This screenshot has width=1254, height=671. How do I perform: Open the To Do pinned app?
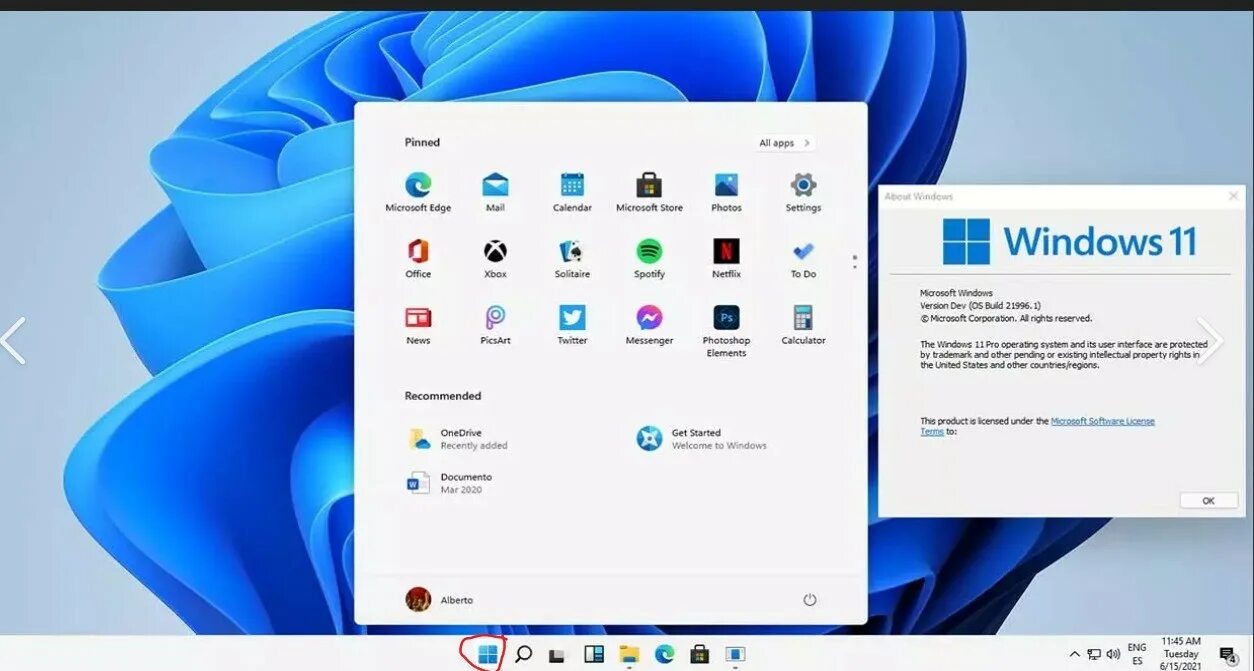(x=803, y=258)
